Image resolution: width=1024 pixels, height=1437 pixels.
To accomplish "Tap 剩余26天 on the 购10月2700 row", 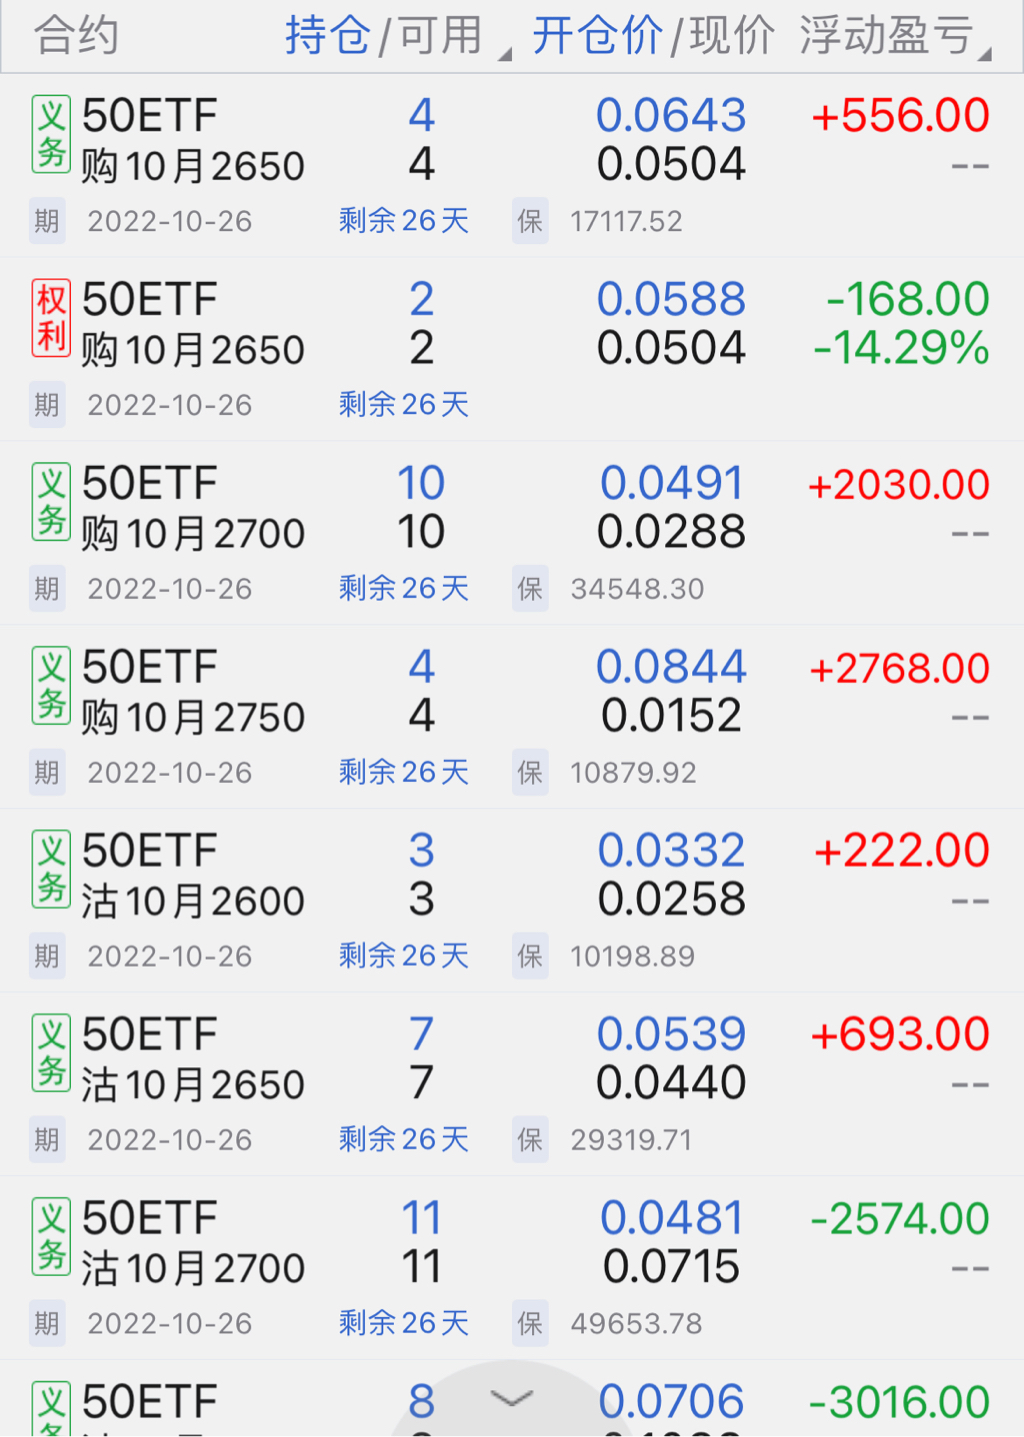I will point(403,588).
